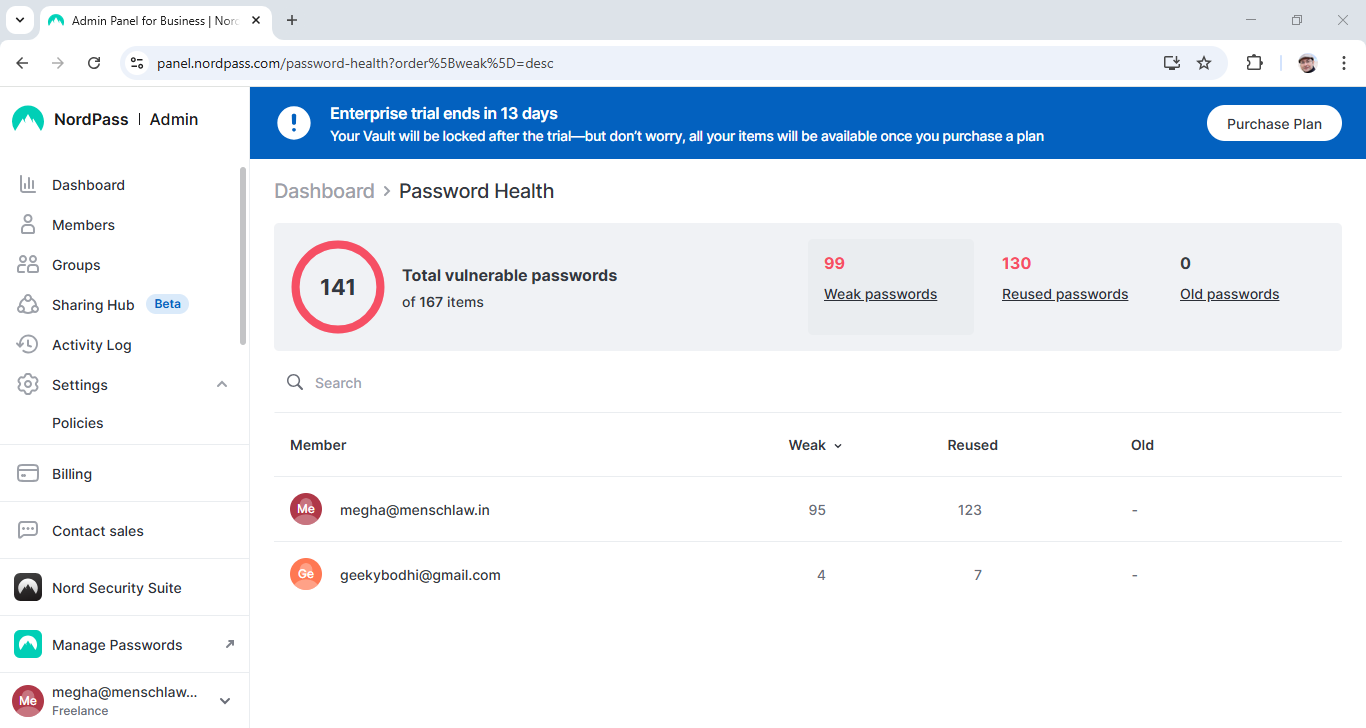Open the Dashboard sidebar item
This screenshot has height=728, width=1366.
point(88,185)
